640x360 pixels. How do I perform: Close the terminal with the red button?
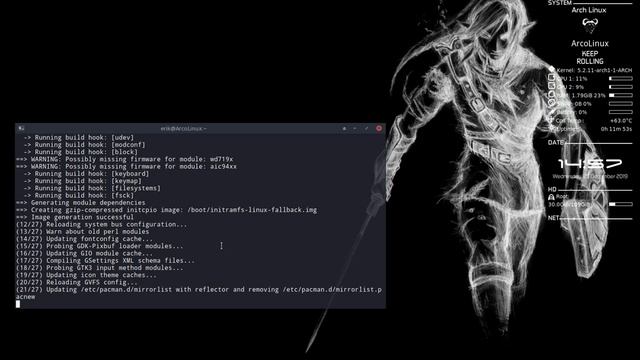pyautogui.click(x=379, y=128)
